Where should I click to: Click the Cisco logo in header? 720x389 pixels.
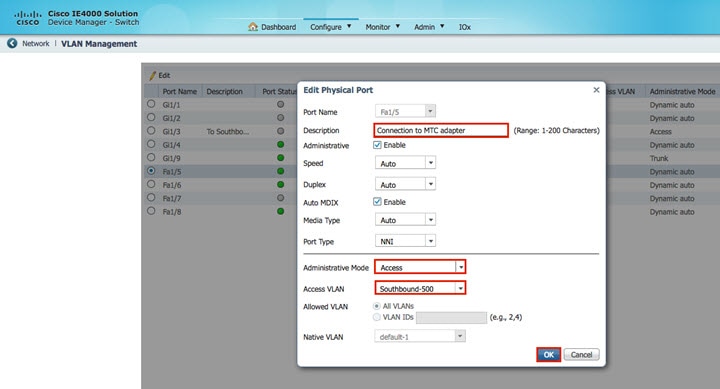click(x=28, y=18)
